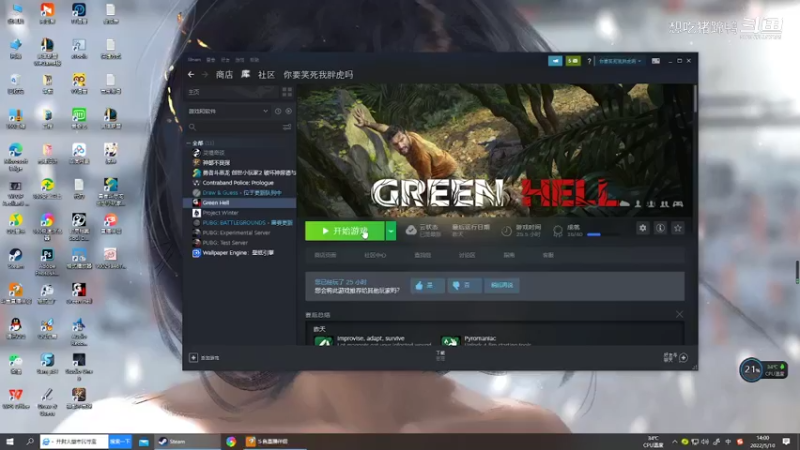Viewport: 800px width, 450px height.
Task: Click the thumbs up recommend button
Action: pyautogui.click(x=427, y=285)
